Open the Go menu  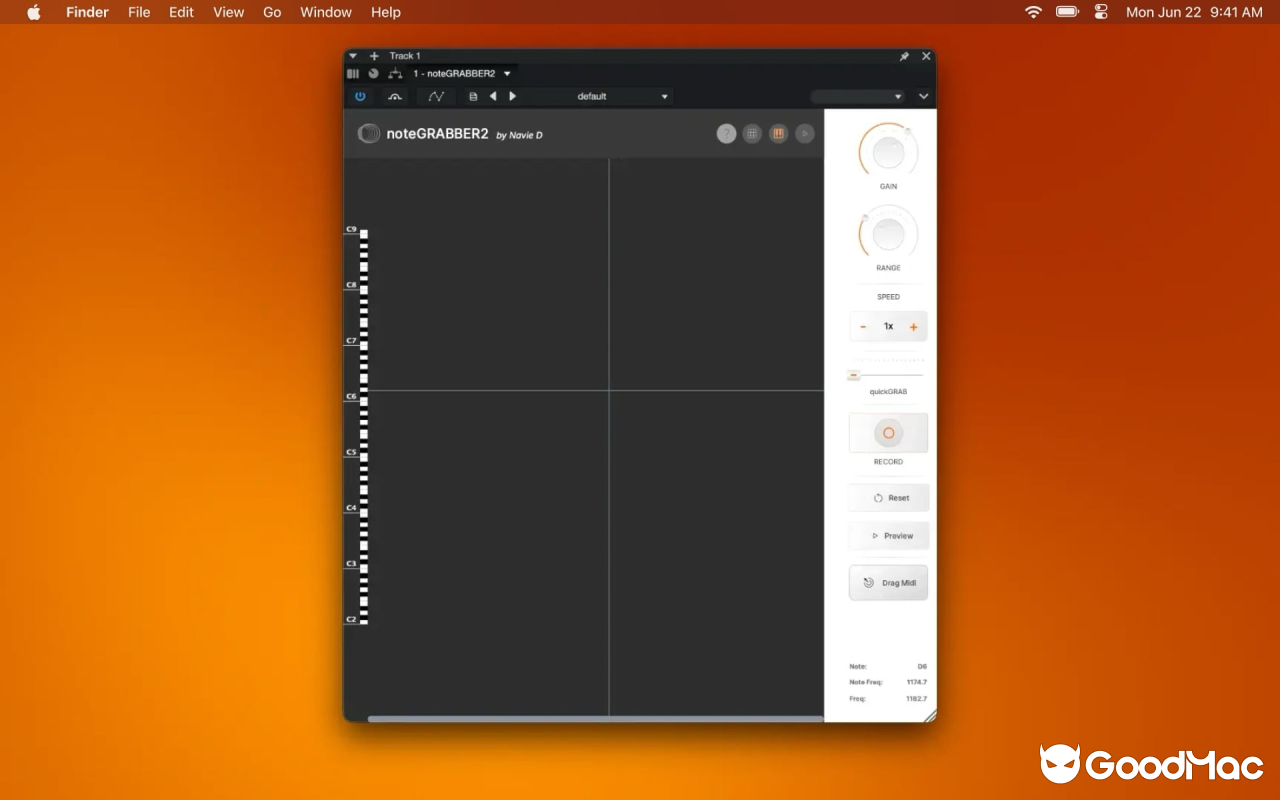(272, 12)
